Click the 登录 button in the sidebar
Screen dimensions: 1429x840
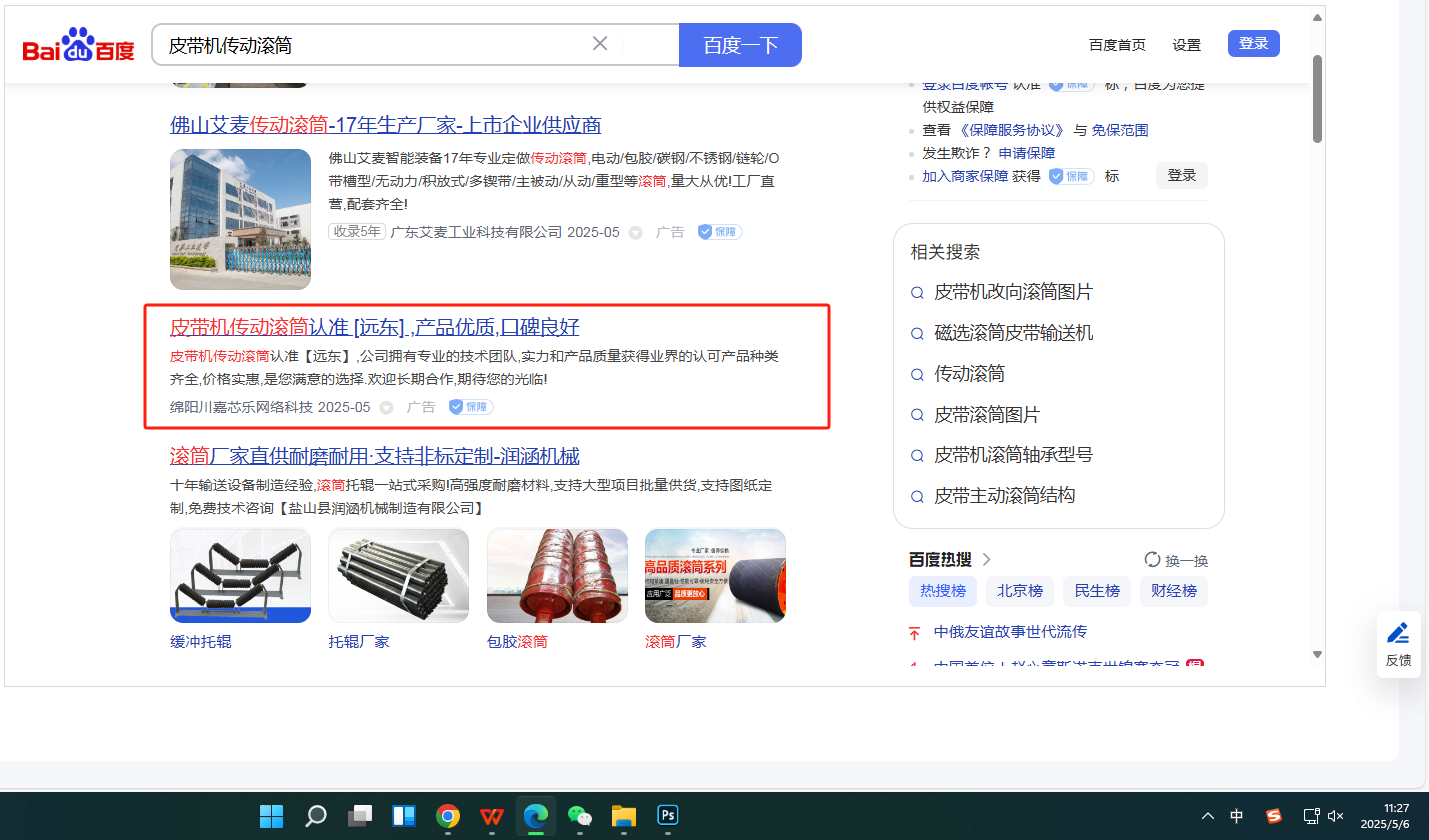(1182, 176)
